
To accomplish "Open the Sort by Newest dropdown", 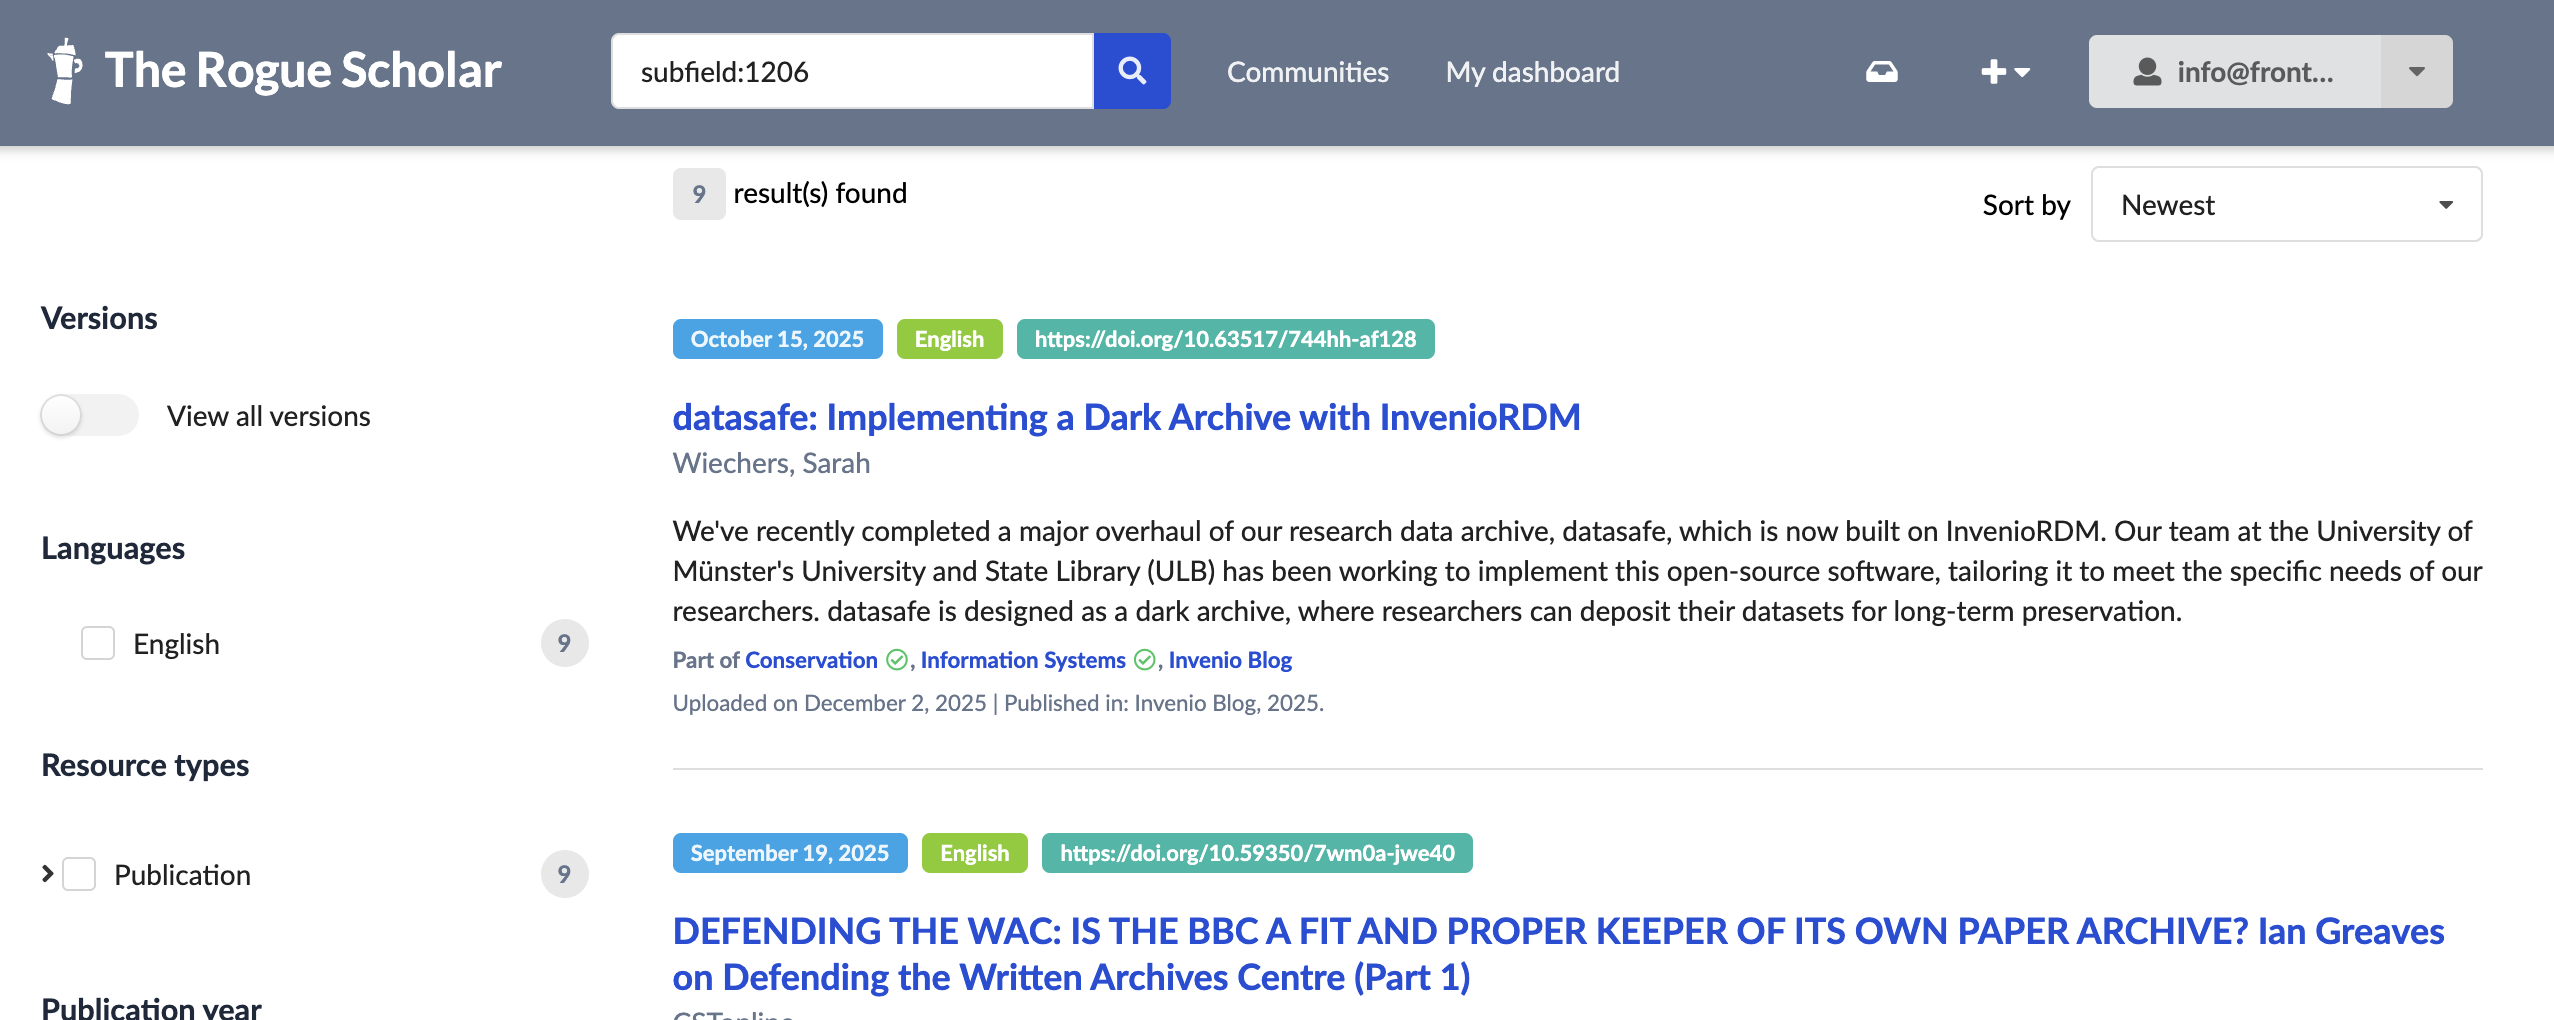I will point(2285,205).
